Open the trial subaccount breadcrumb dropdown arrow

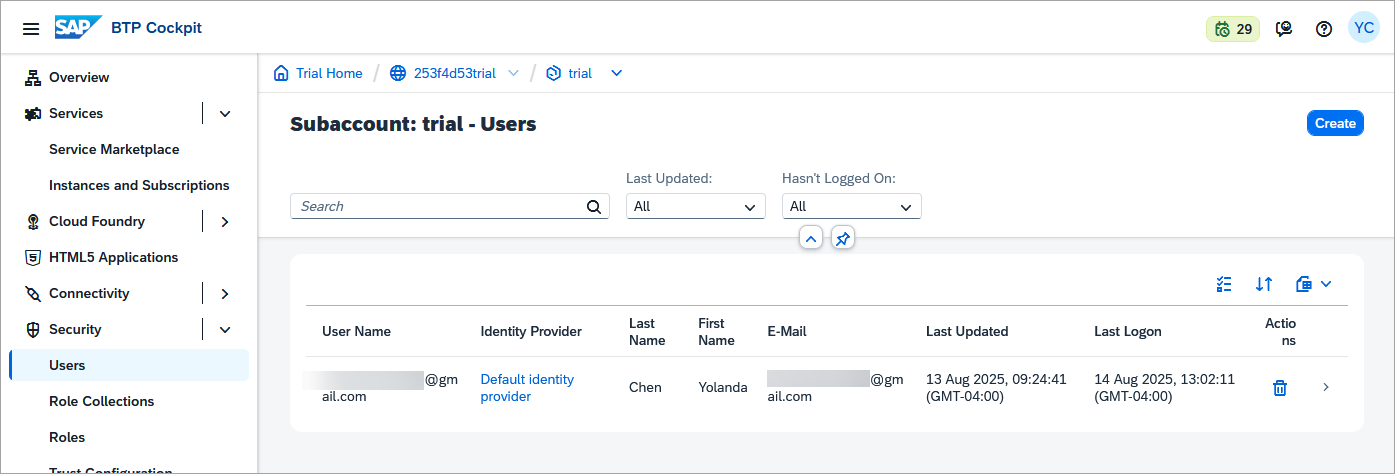point(616,73)
